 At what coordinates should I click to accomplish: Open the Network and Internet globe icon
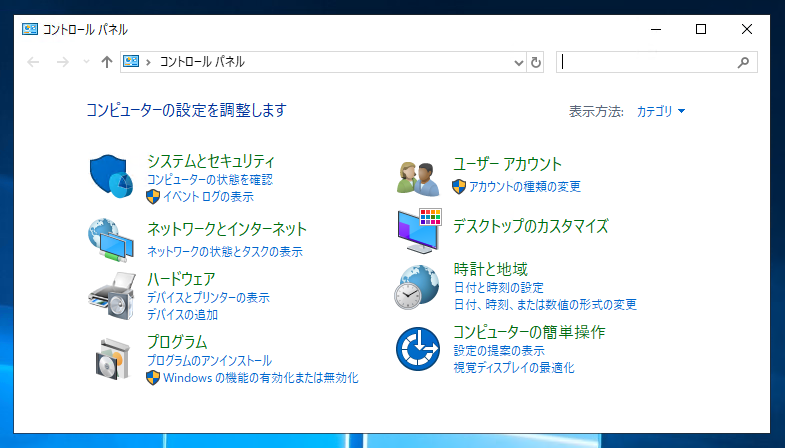[x=111, y=240]
